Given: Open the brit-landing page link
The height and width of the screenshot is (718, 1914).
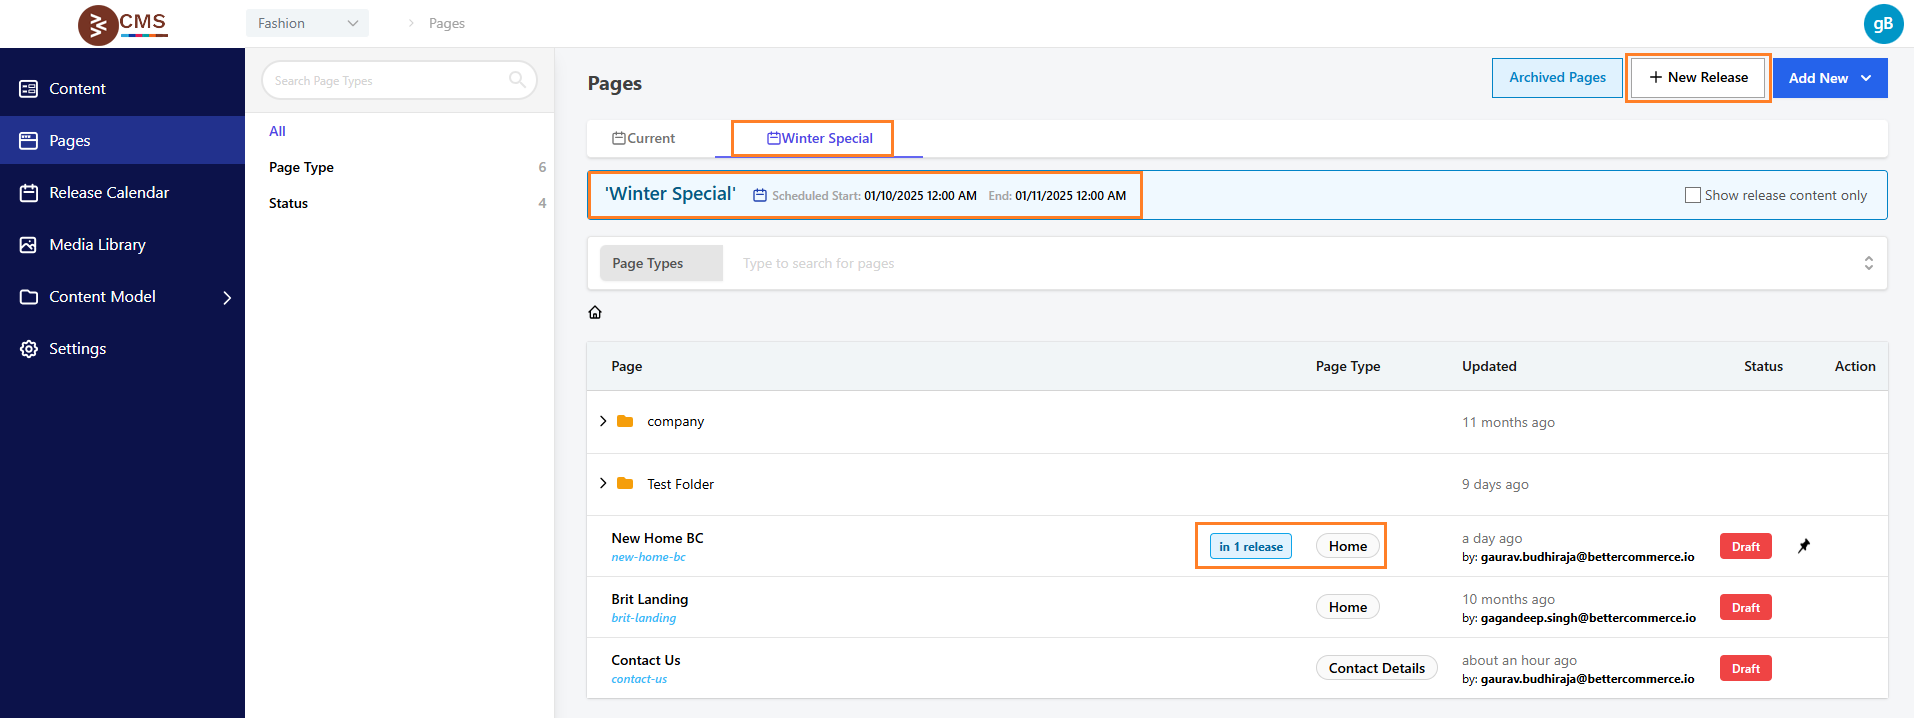Looking at the screenshot, I should click(x=643, y=618).
